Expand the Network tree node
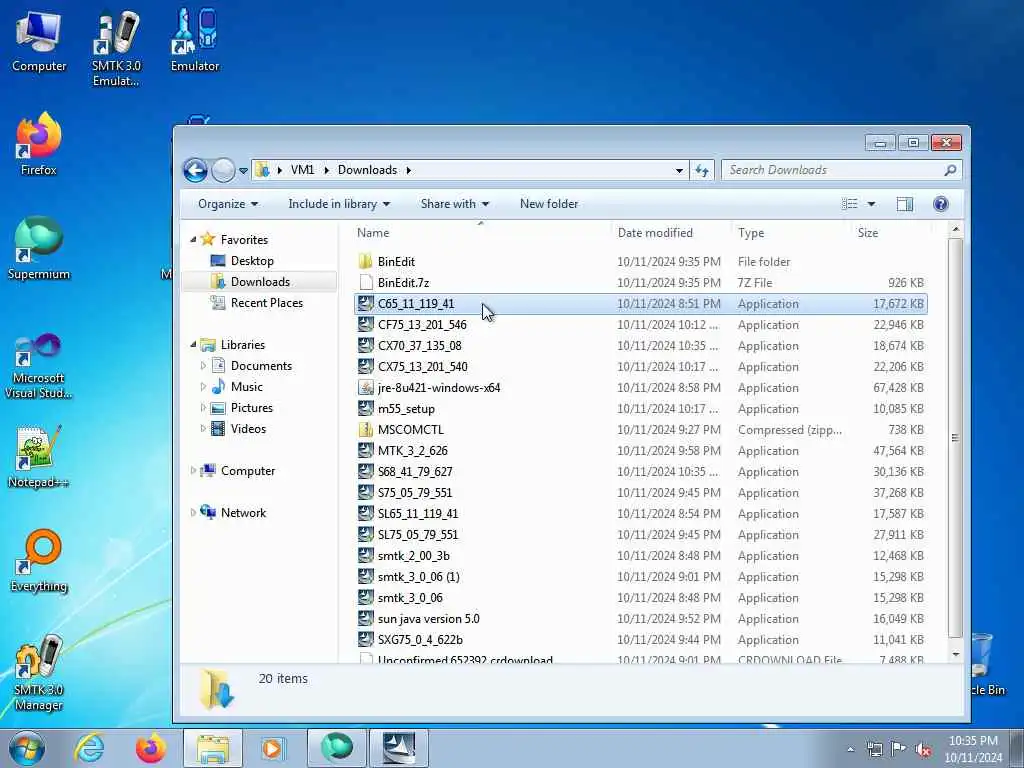The height and width of the screenshot is (768, 1024). click(193, 513)
